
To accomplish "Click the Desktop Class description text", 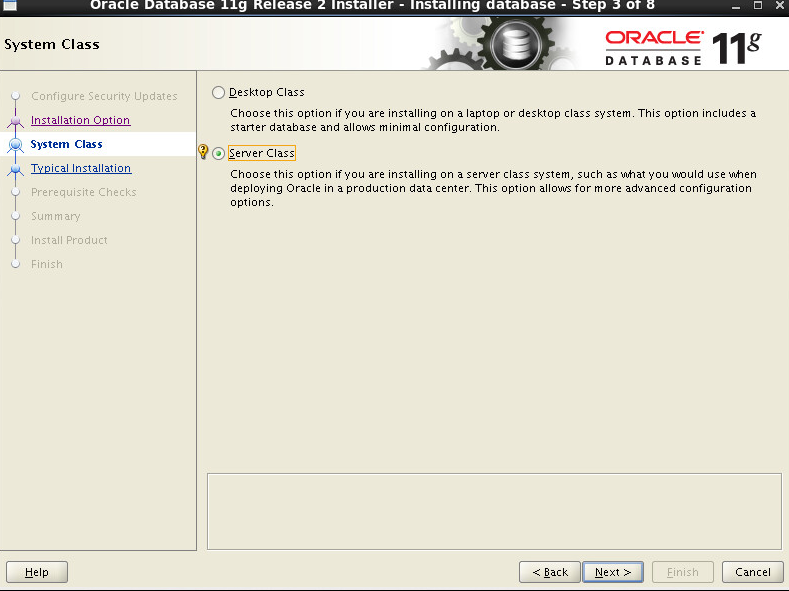I will pyautogui.click(x=493, y=120).
